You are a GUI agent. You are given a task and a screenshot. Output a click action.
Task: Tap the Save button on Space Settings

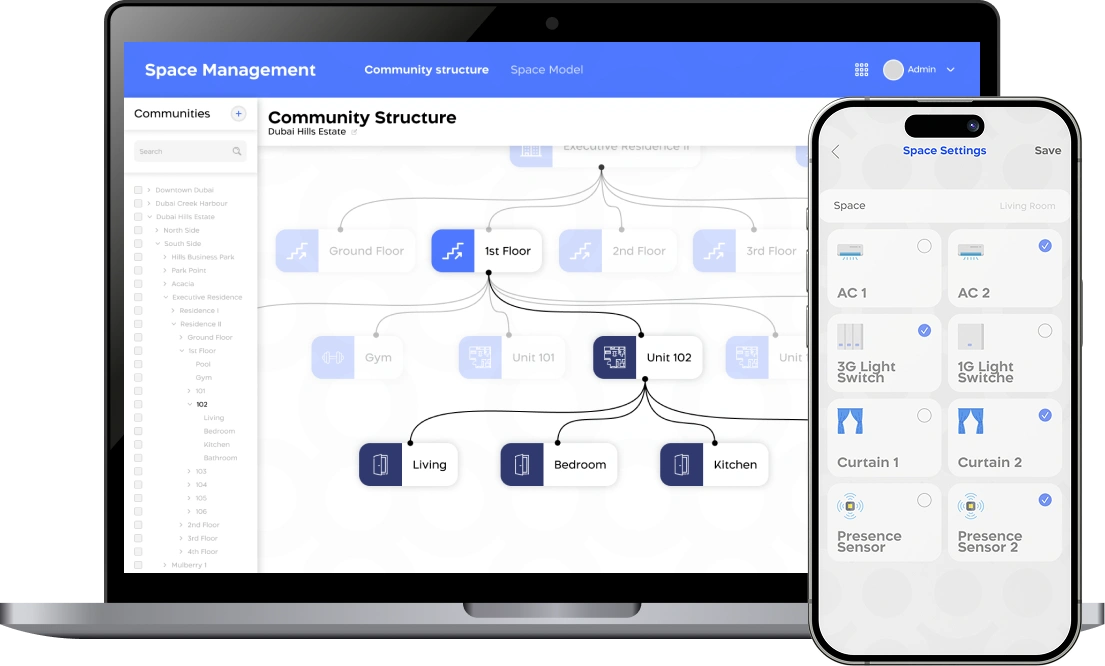(x=1047, y=150)
